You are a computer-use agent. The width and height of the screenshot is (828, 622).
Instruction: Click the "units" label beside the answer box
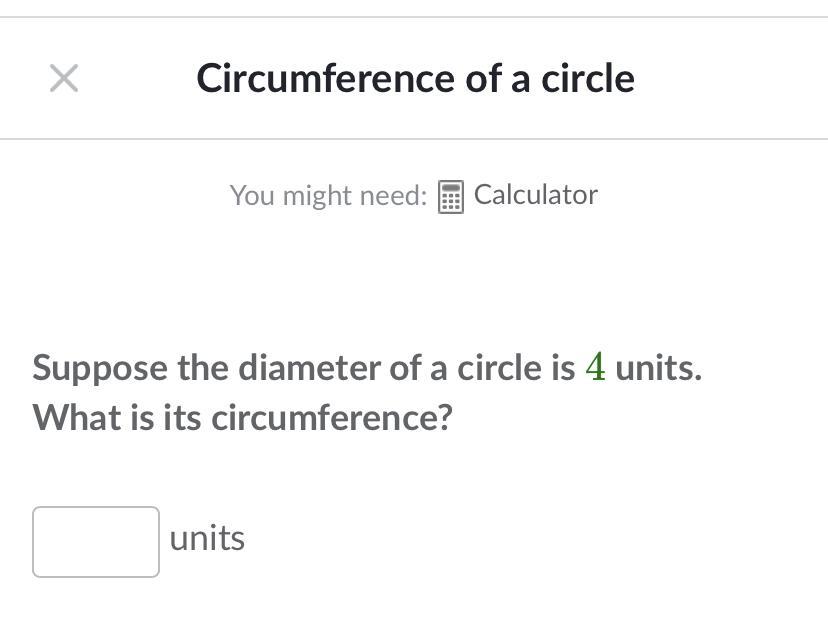(x=207, y=539)
